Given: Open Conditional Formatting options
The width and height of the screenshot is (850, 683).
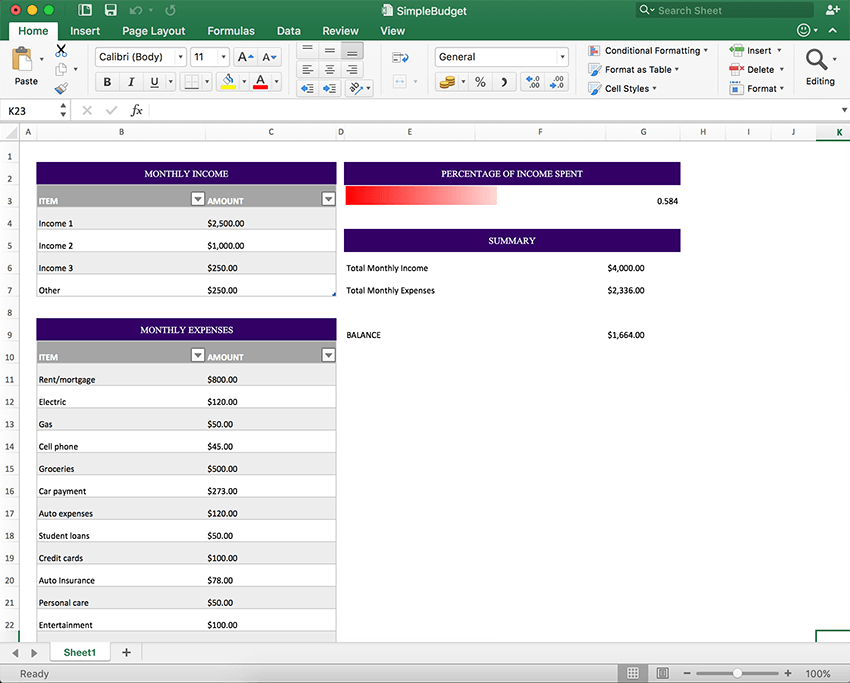Looking at the screenshot, I should click(649, 50).
